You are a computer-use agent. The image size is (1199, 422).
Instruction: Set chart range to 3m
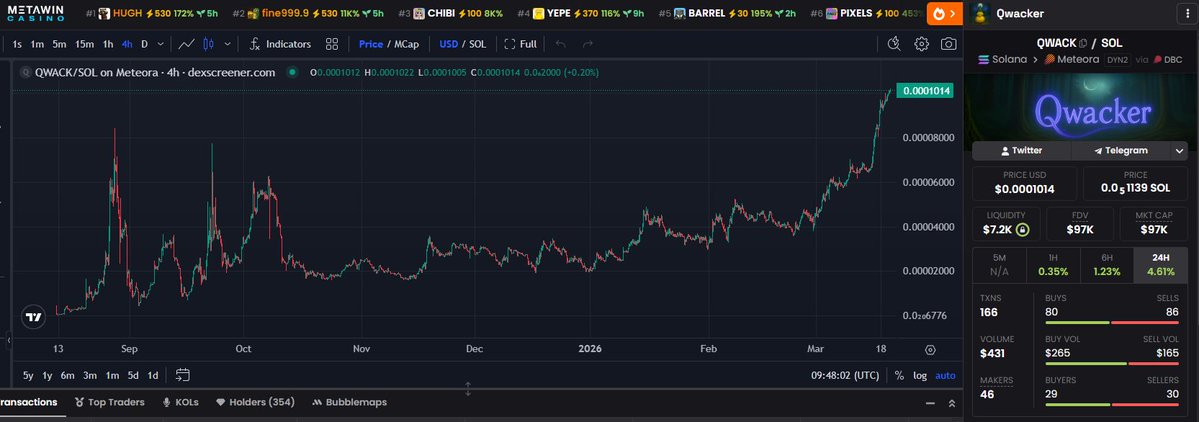coord(89,375)
